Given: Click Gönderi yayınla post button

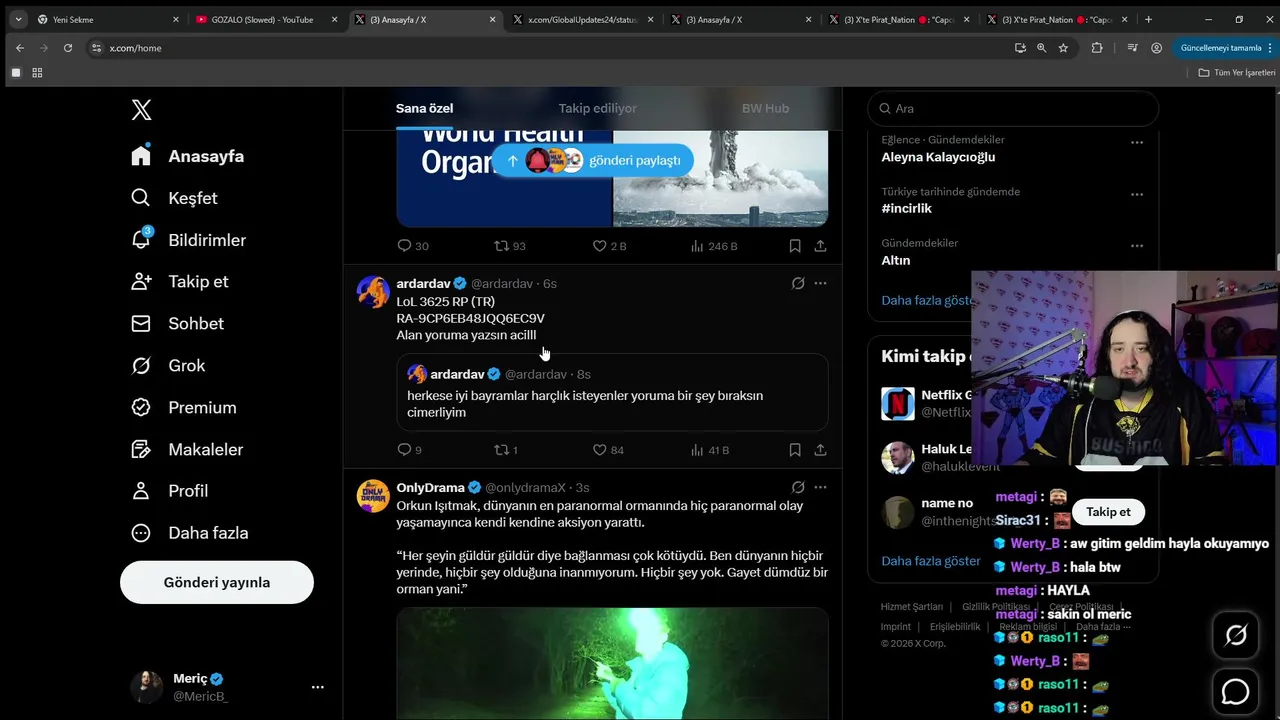Looking at the screenshot, I should [x=217, y=582].
